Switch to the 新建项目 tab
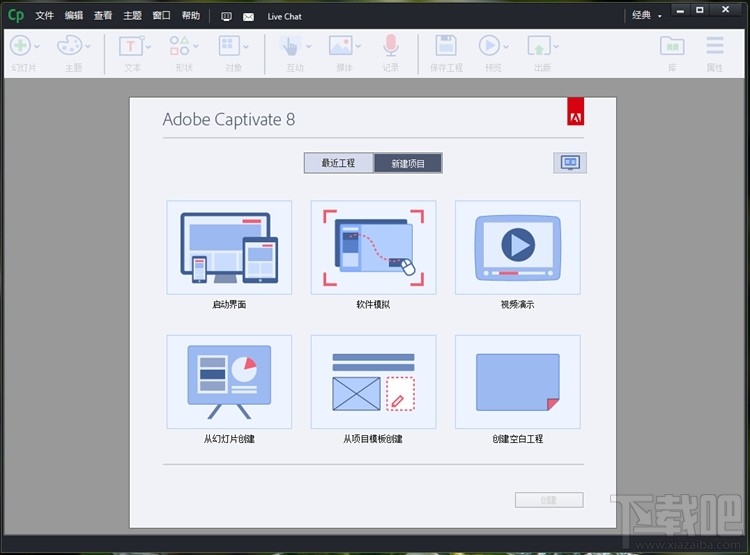 coord(408,163)
